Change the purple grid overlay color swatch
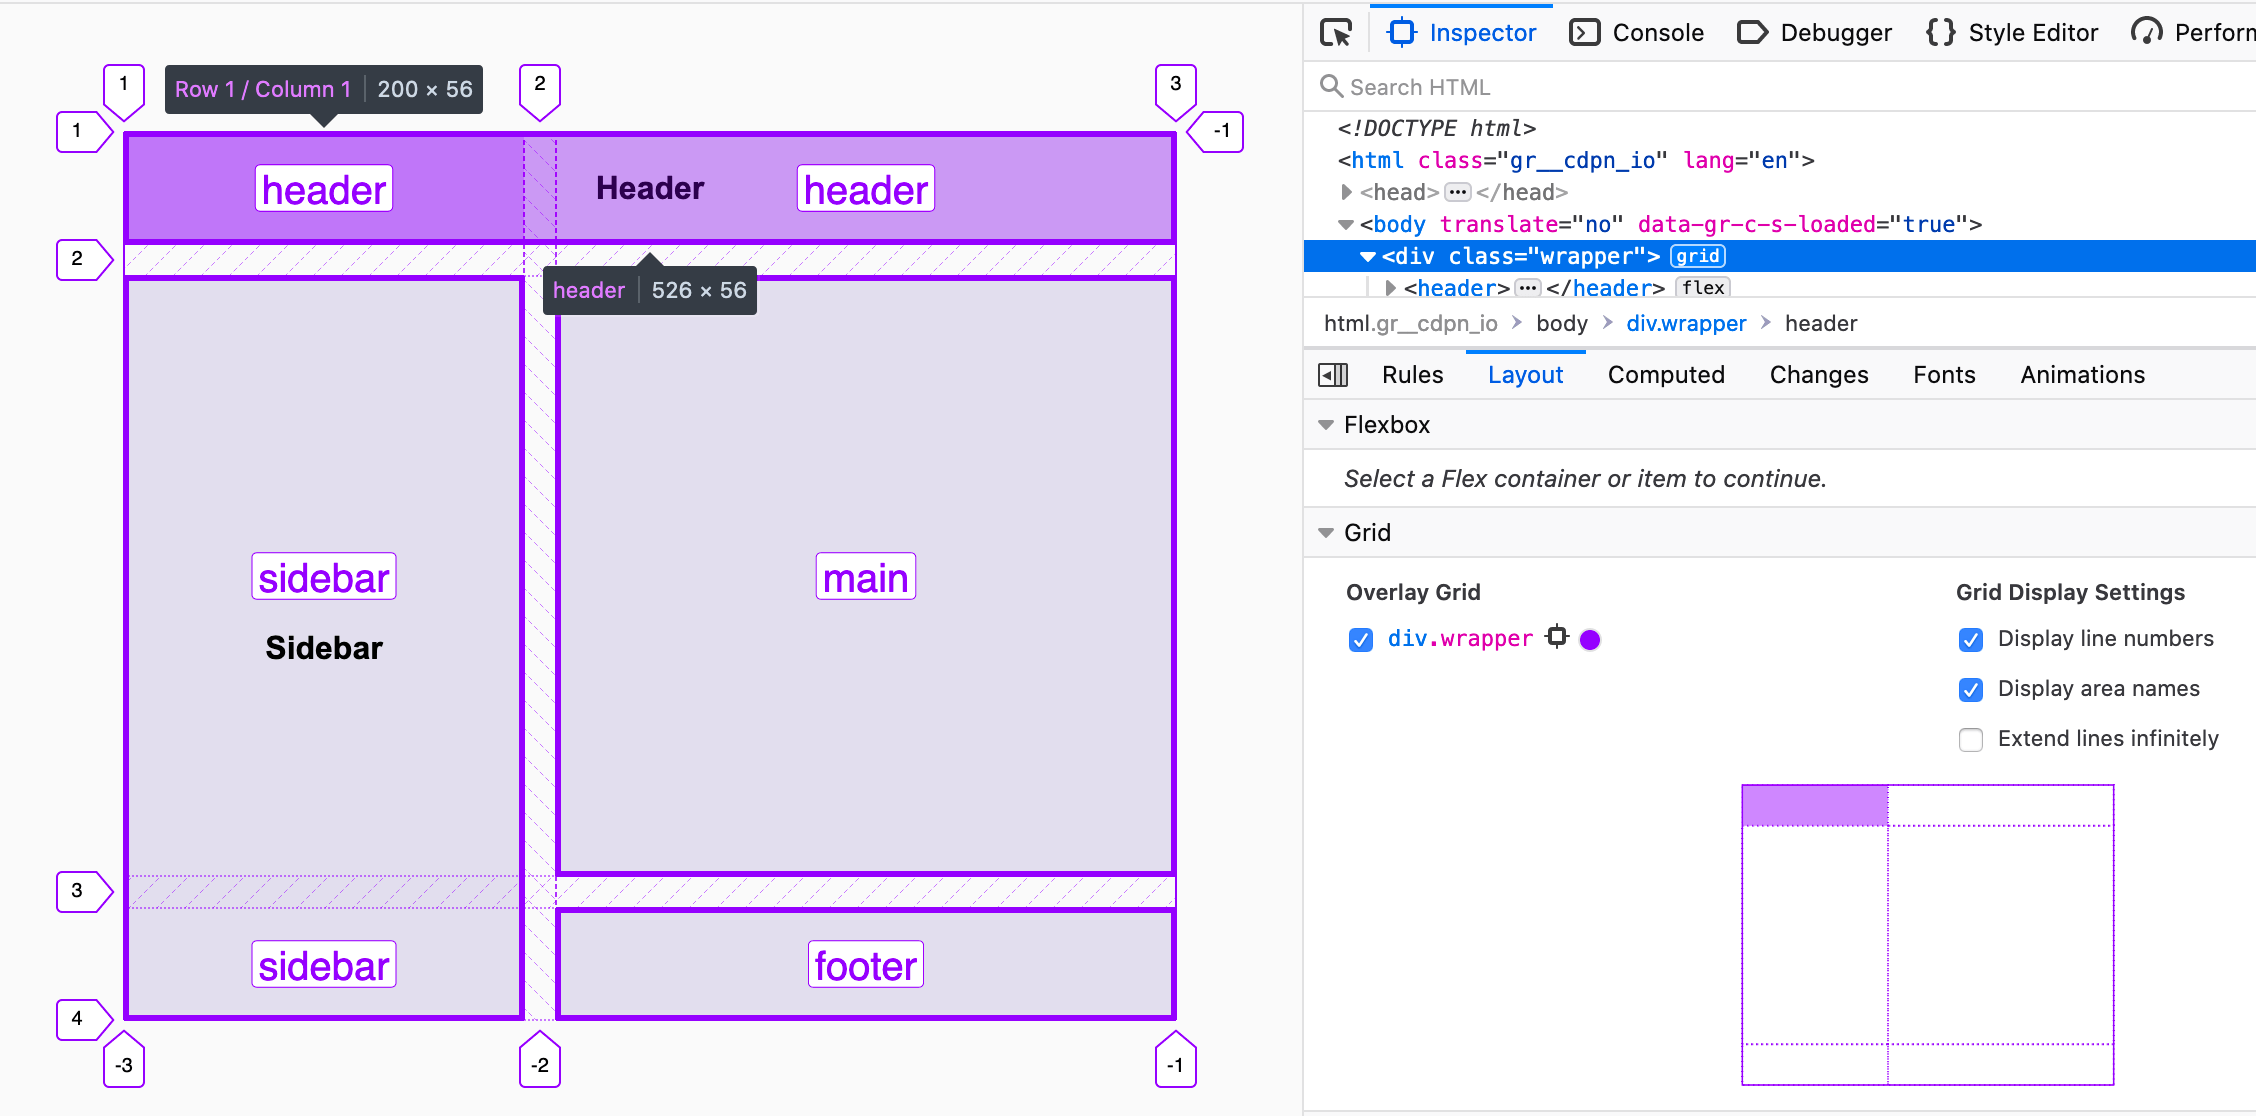 click(1590, 640)
